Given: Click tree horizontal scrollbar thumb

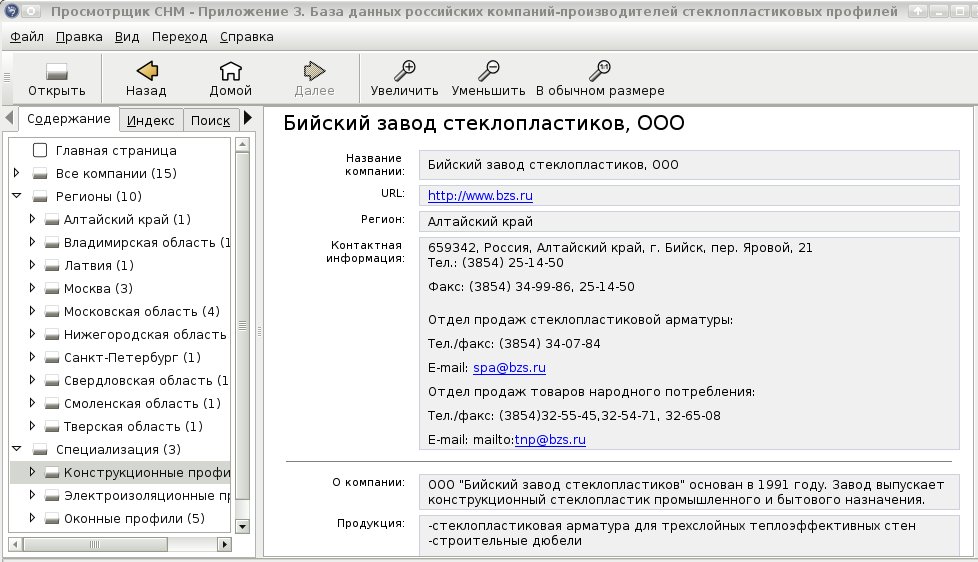Looking at the screenshot, I should [x=95, y=545].
